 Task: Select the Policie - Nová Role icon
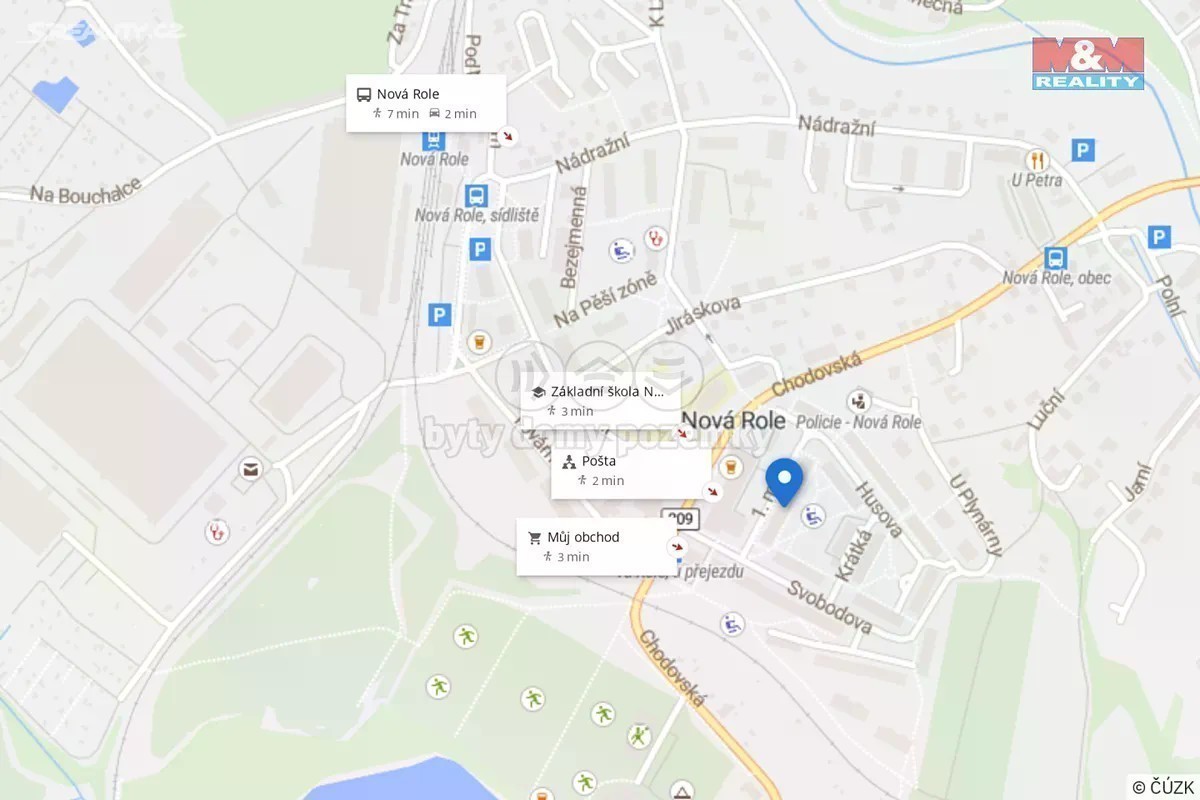(x=858, y=402)
